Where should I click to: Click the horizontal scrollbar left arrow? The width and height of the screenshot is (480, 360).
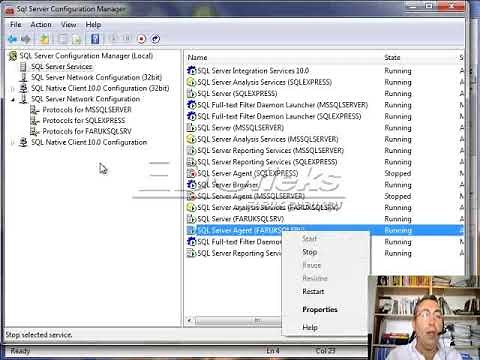coord(189,321)
